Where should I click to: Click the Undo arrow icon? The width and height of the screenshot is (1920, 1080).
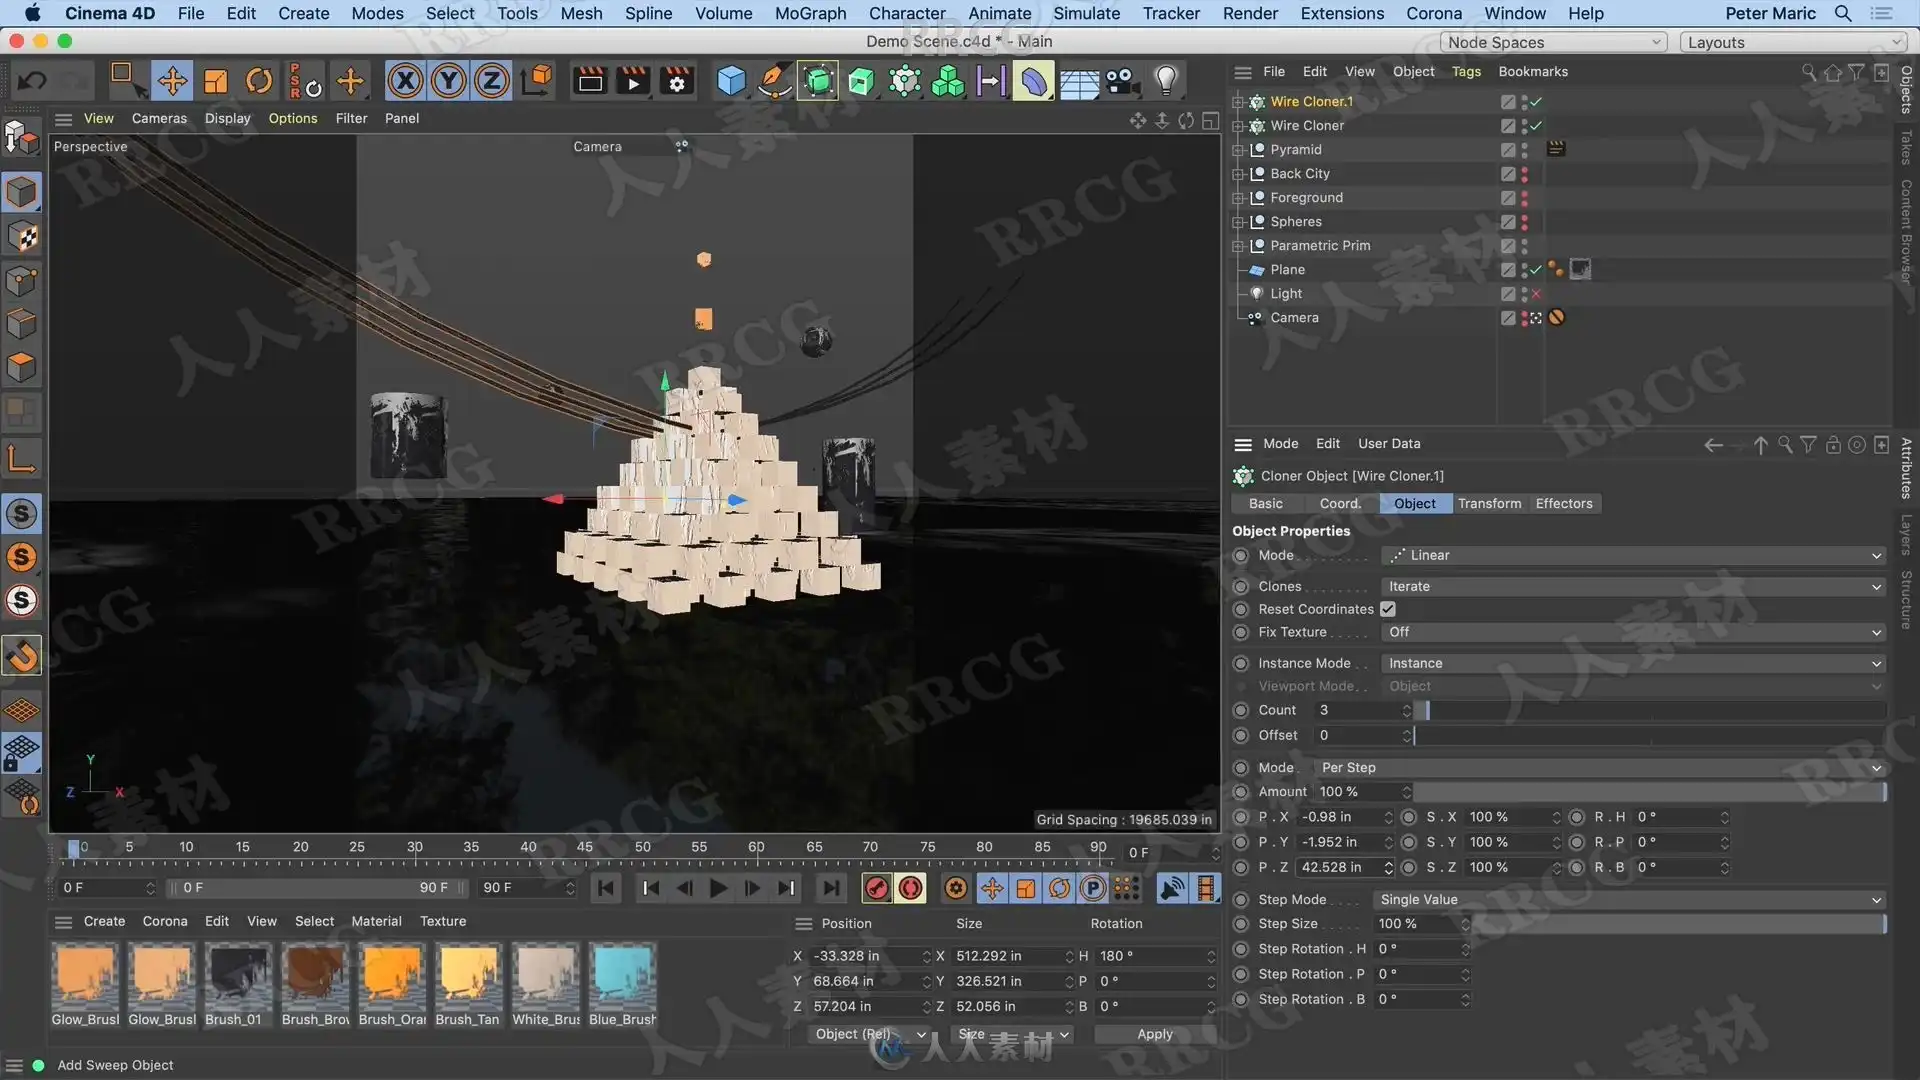click(32, 81)
